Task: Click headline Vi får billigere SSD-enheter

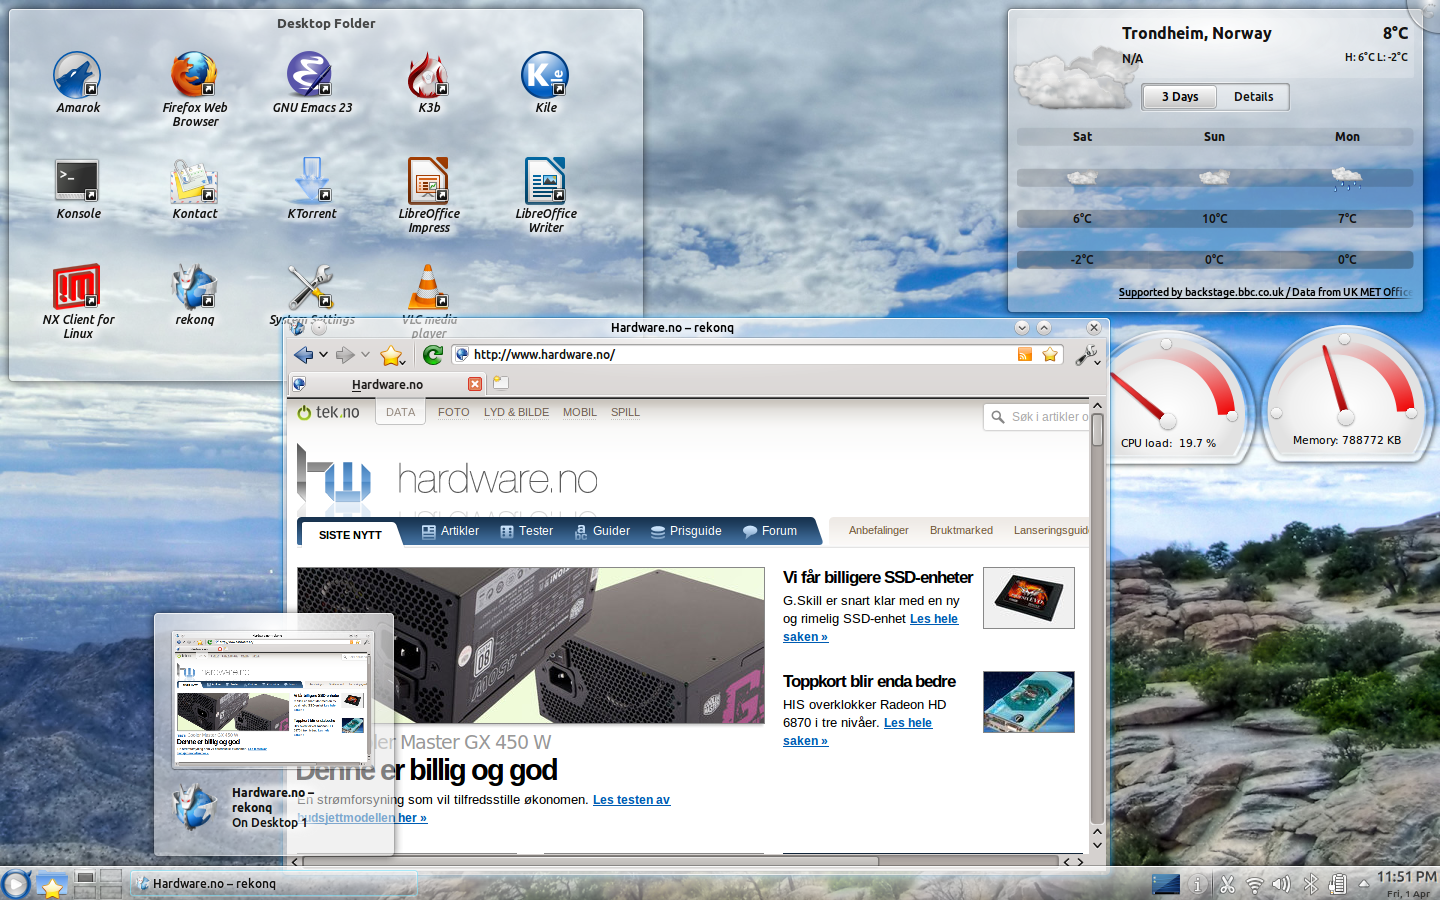Action: 877,577
